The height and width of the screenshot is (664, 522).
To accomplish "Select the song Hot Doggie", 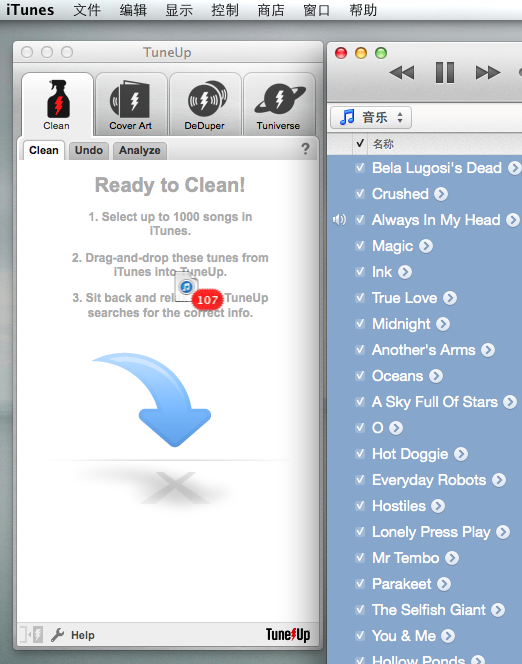I will (410, 454).
